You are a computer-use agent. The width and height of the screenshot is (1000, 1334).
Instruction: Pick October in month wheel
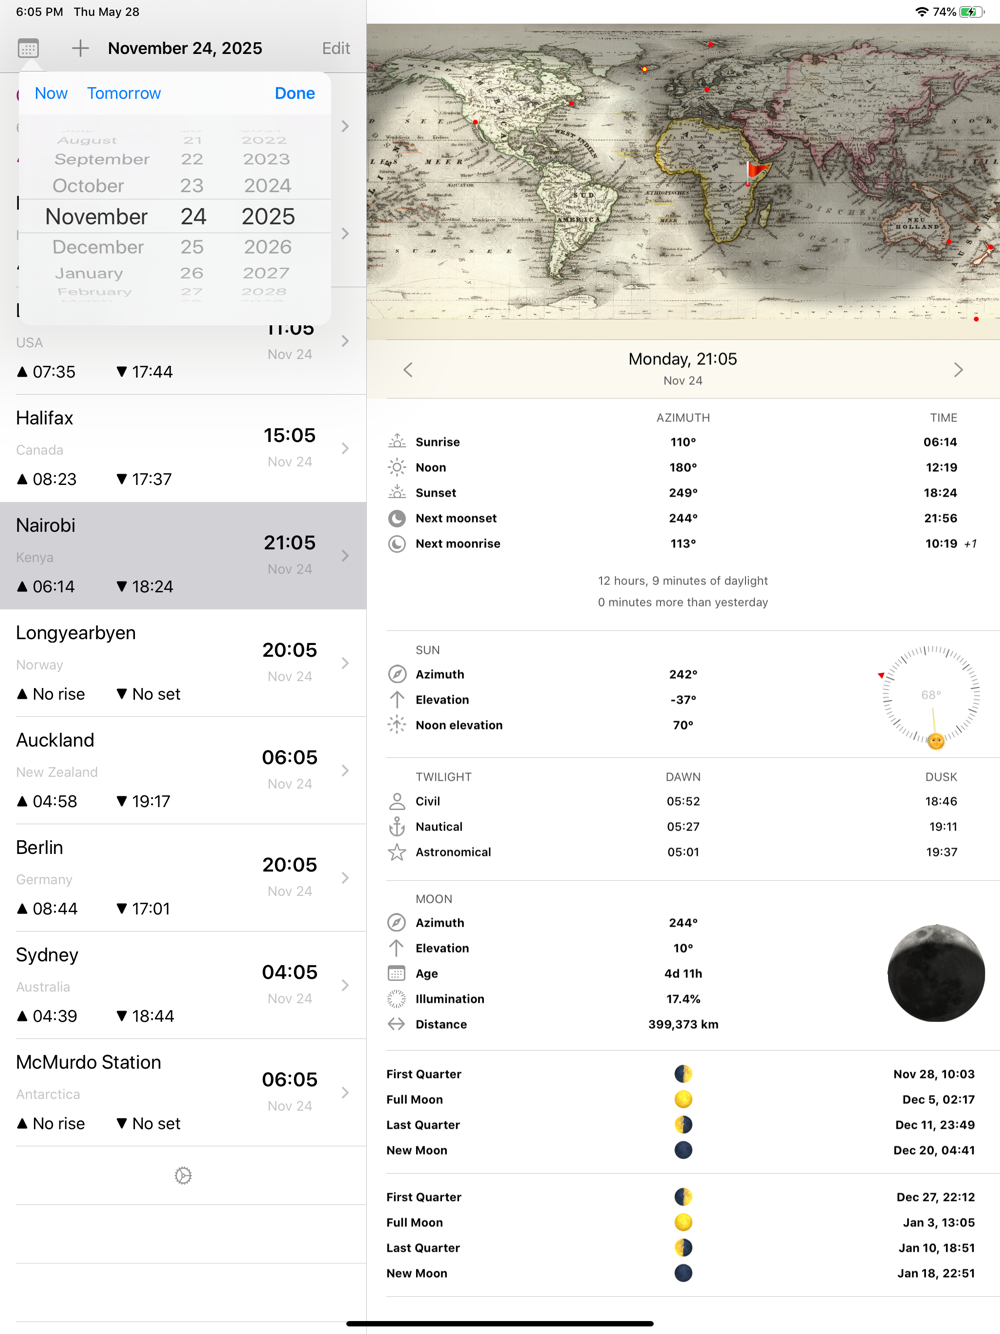click(89, 186)
